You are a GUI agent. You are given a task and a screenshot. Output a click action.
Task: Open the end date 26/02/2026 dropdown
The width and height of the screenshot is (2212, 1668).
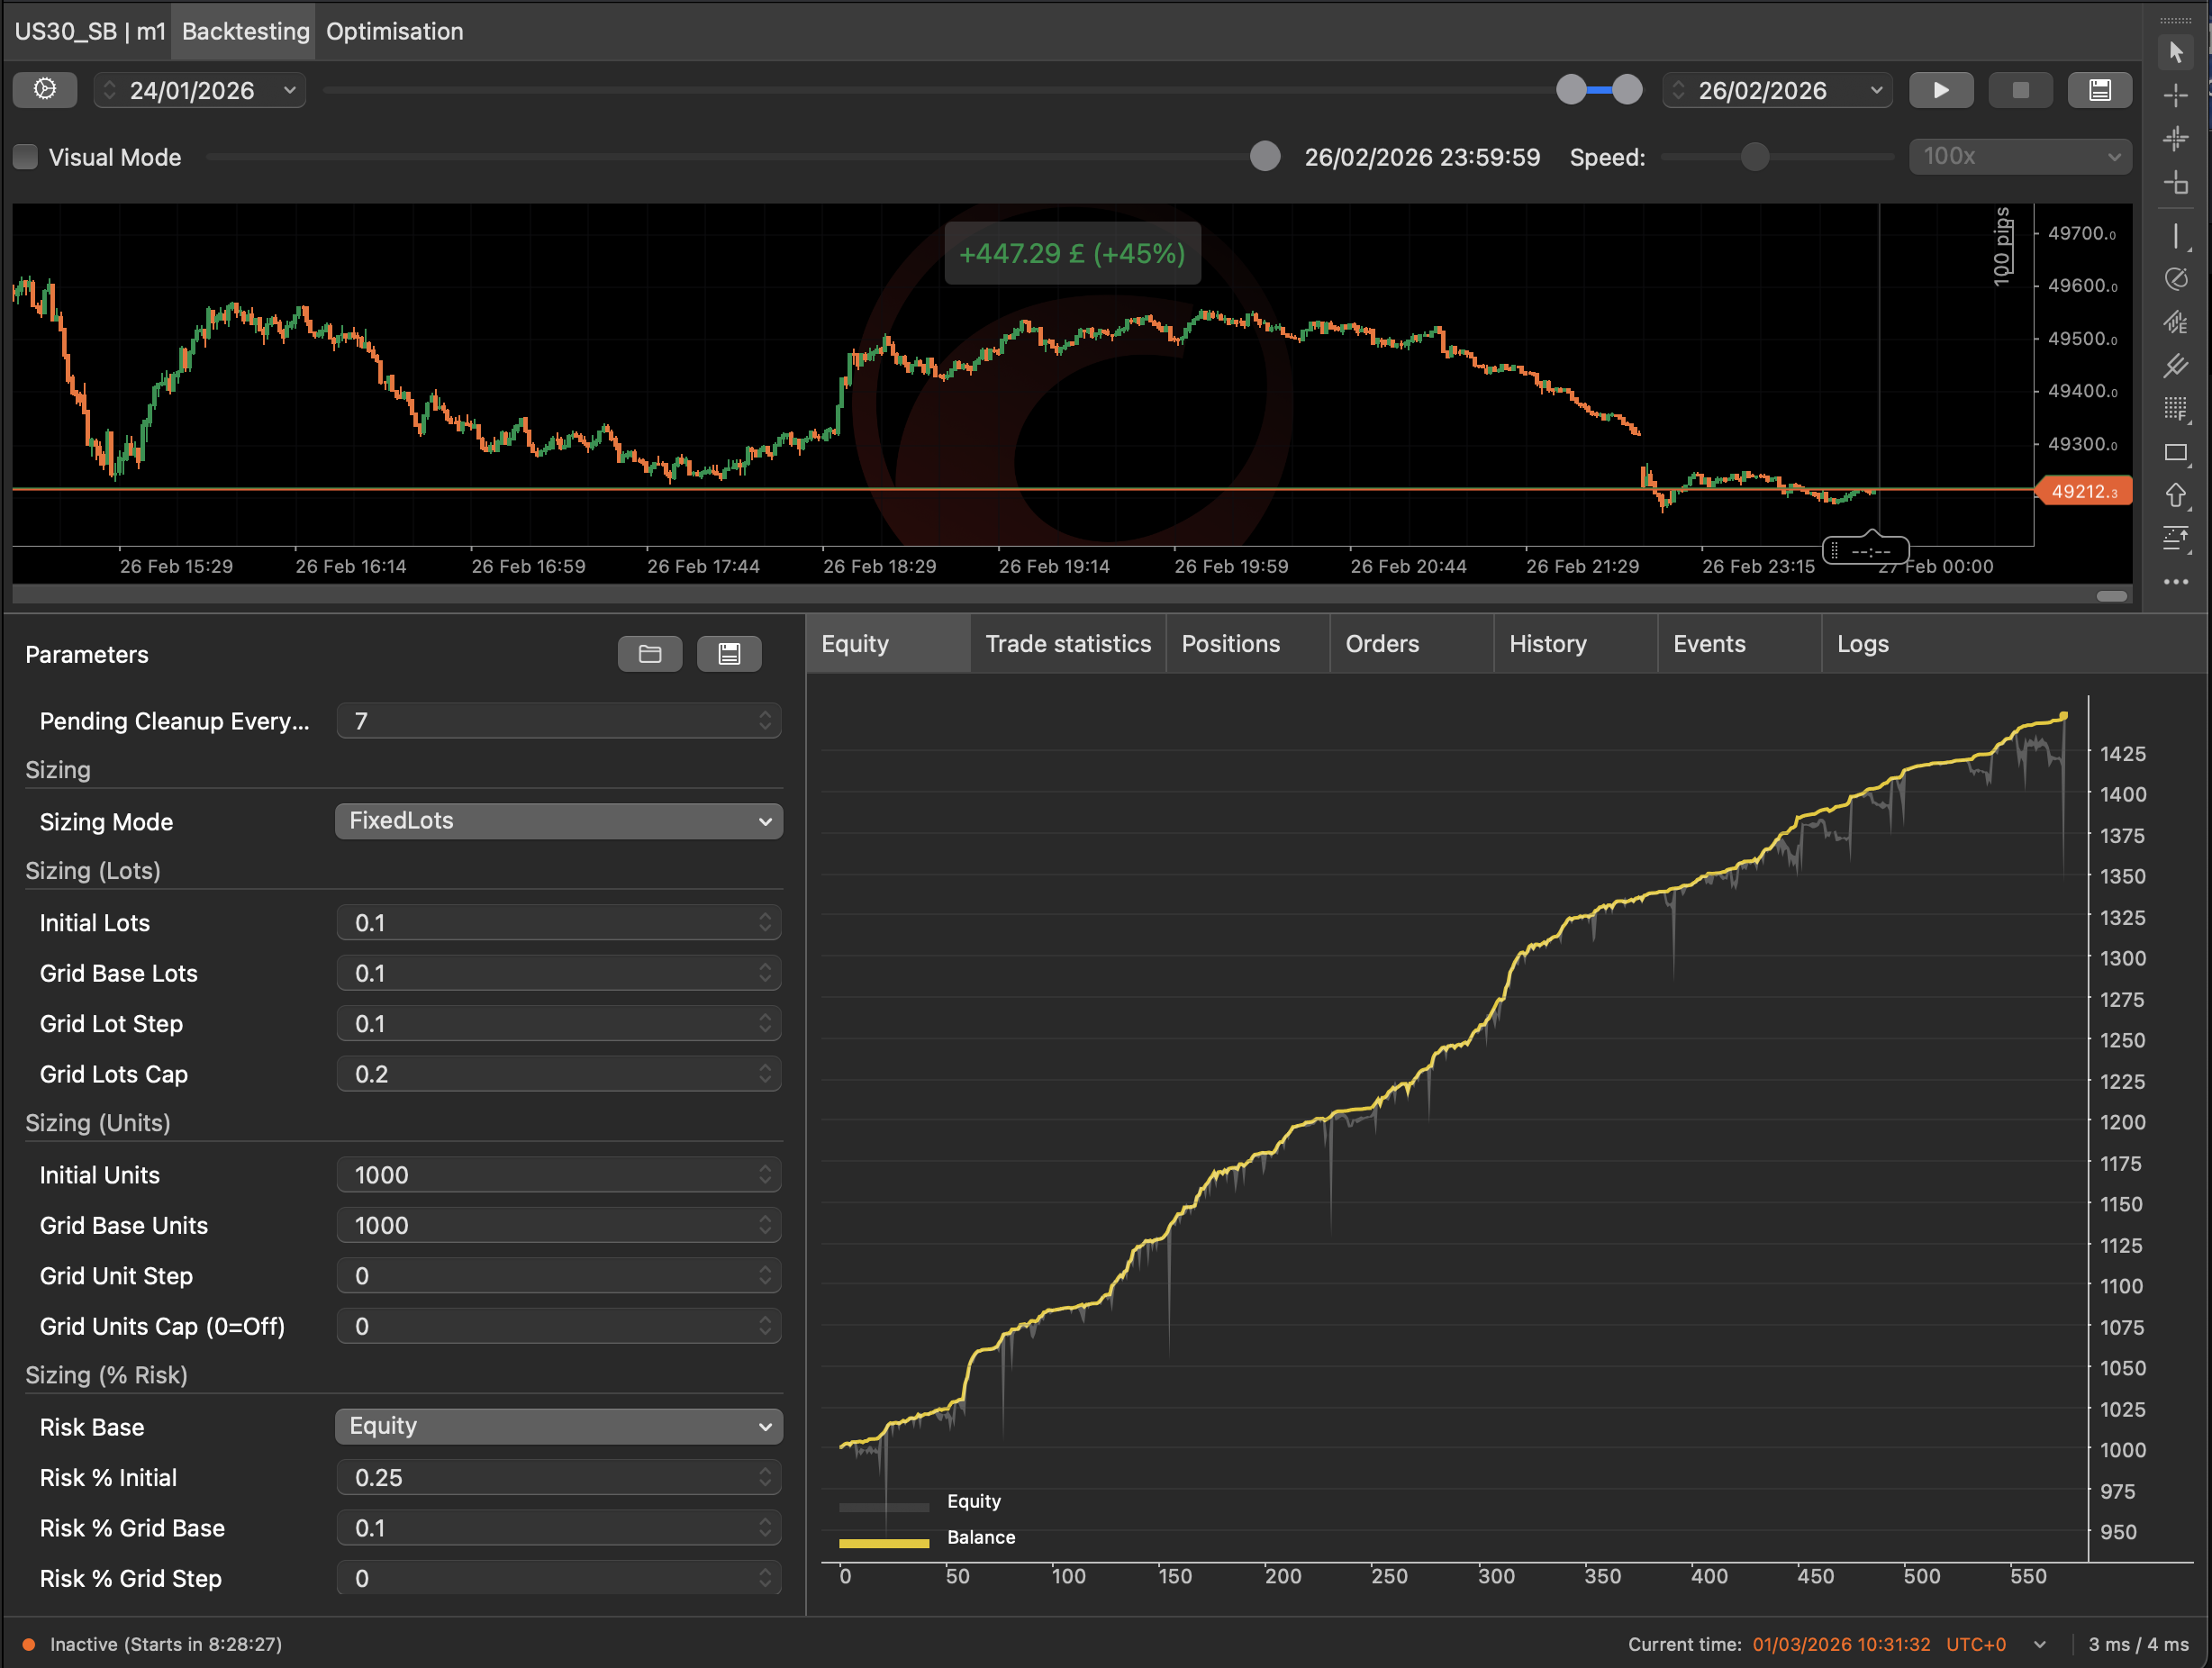[1876, 91]
